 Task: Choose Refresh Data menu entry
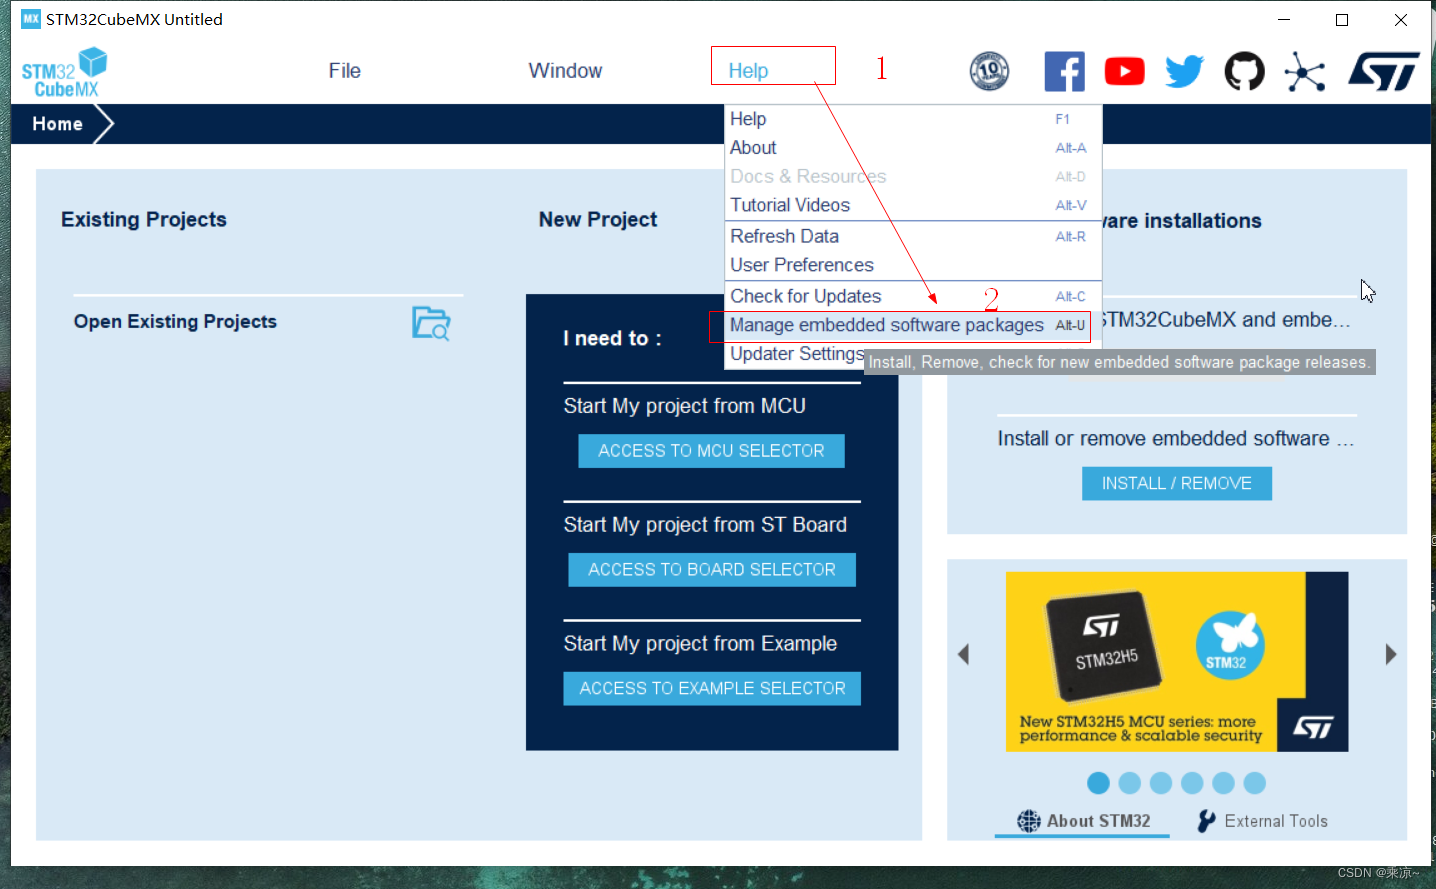[x=913, y=237]
